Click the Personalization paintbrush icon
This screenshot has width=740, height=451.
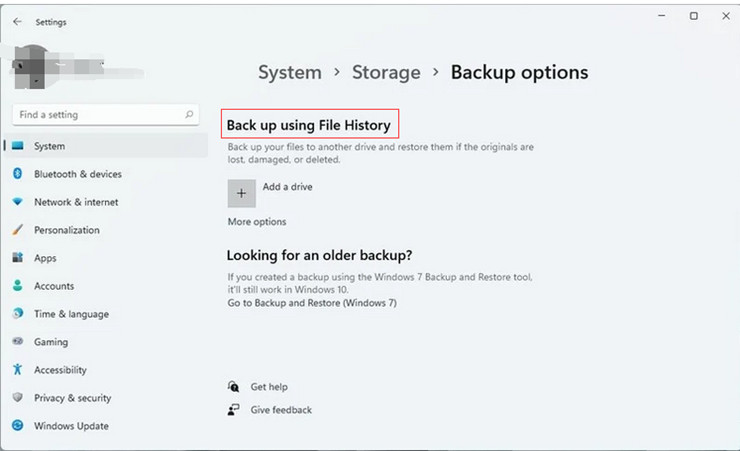(x=18, y=230)
